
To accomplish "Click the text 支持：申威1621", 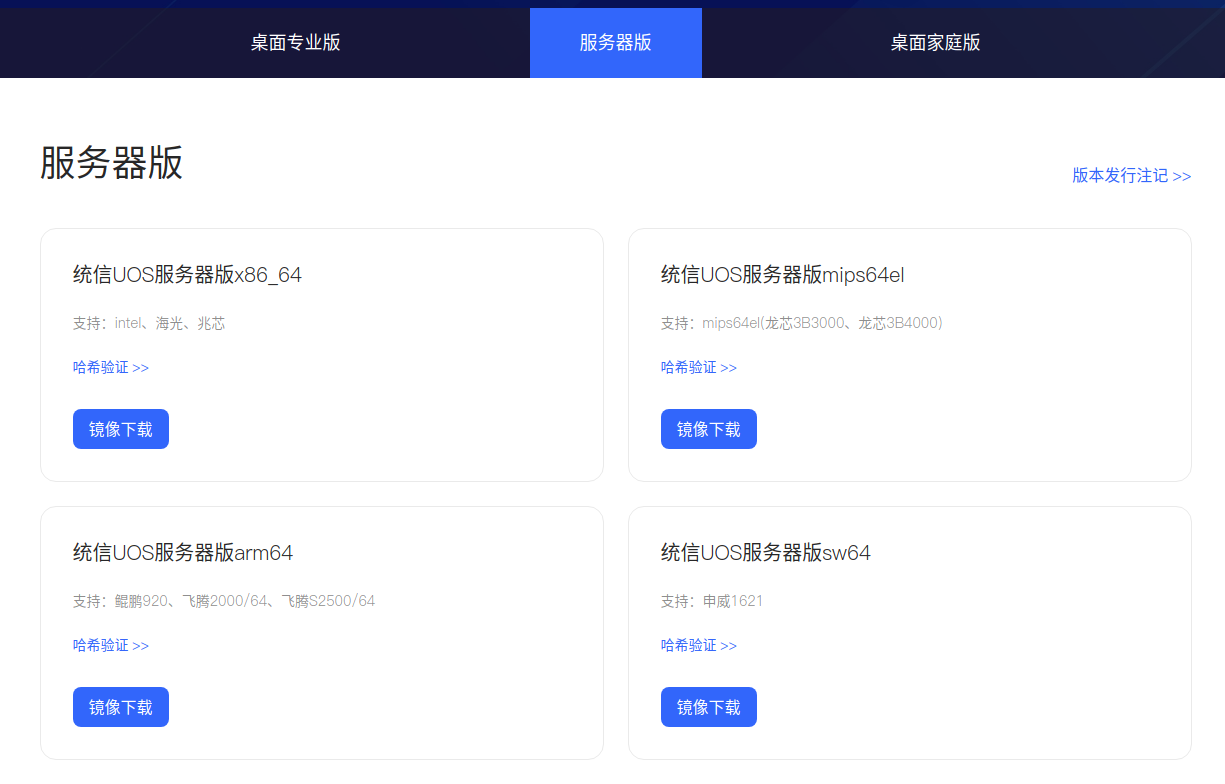I will (x=712, y=601).
